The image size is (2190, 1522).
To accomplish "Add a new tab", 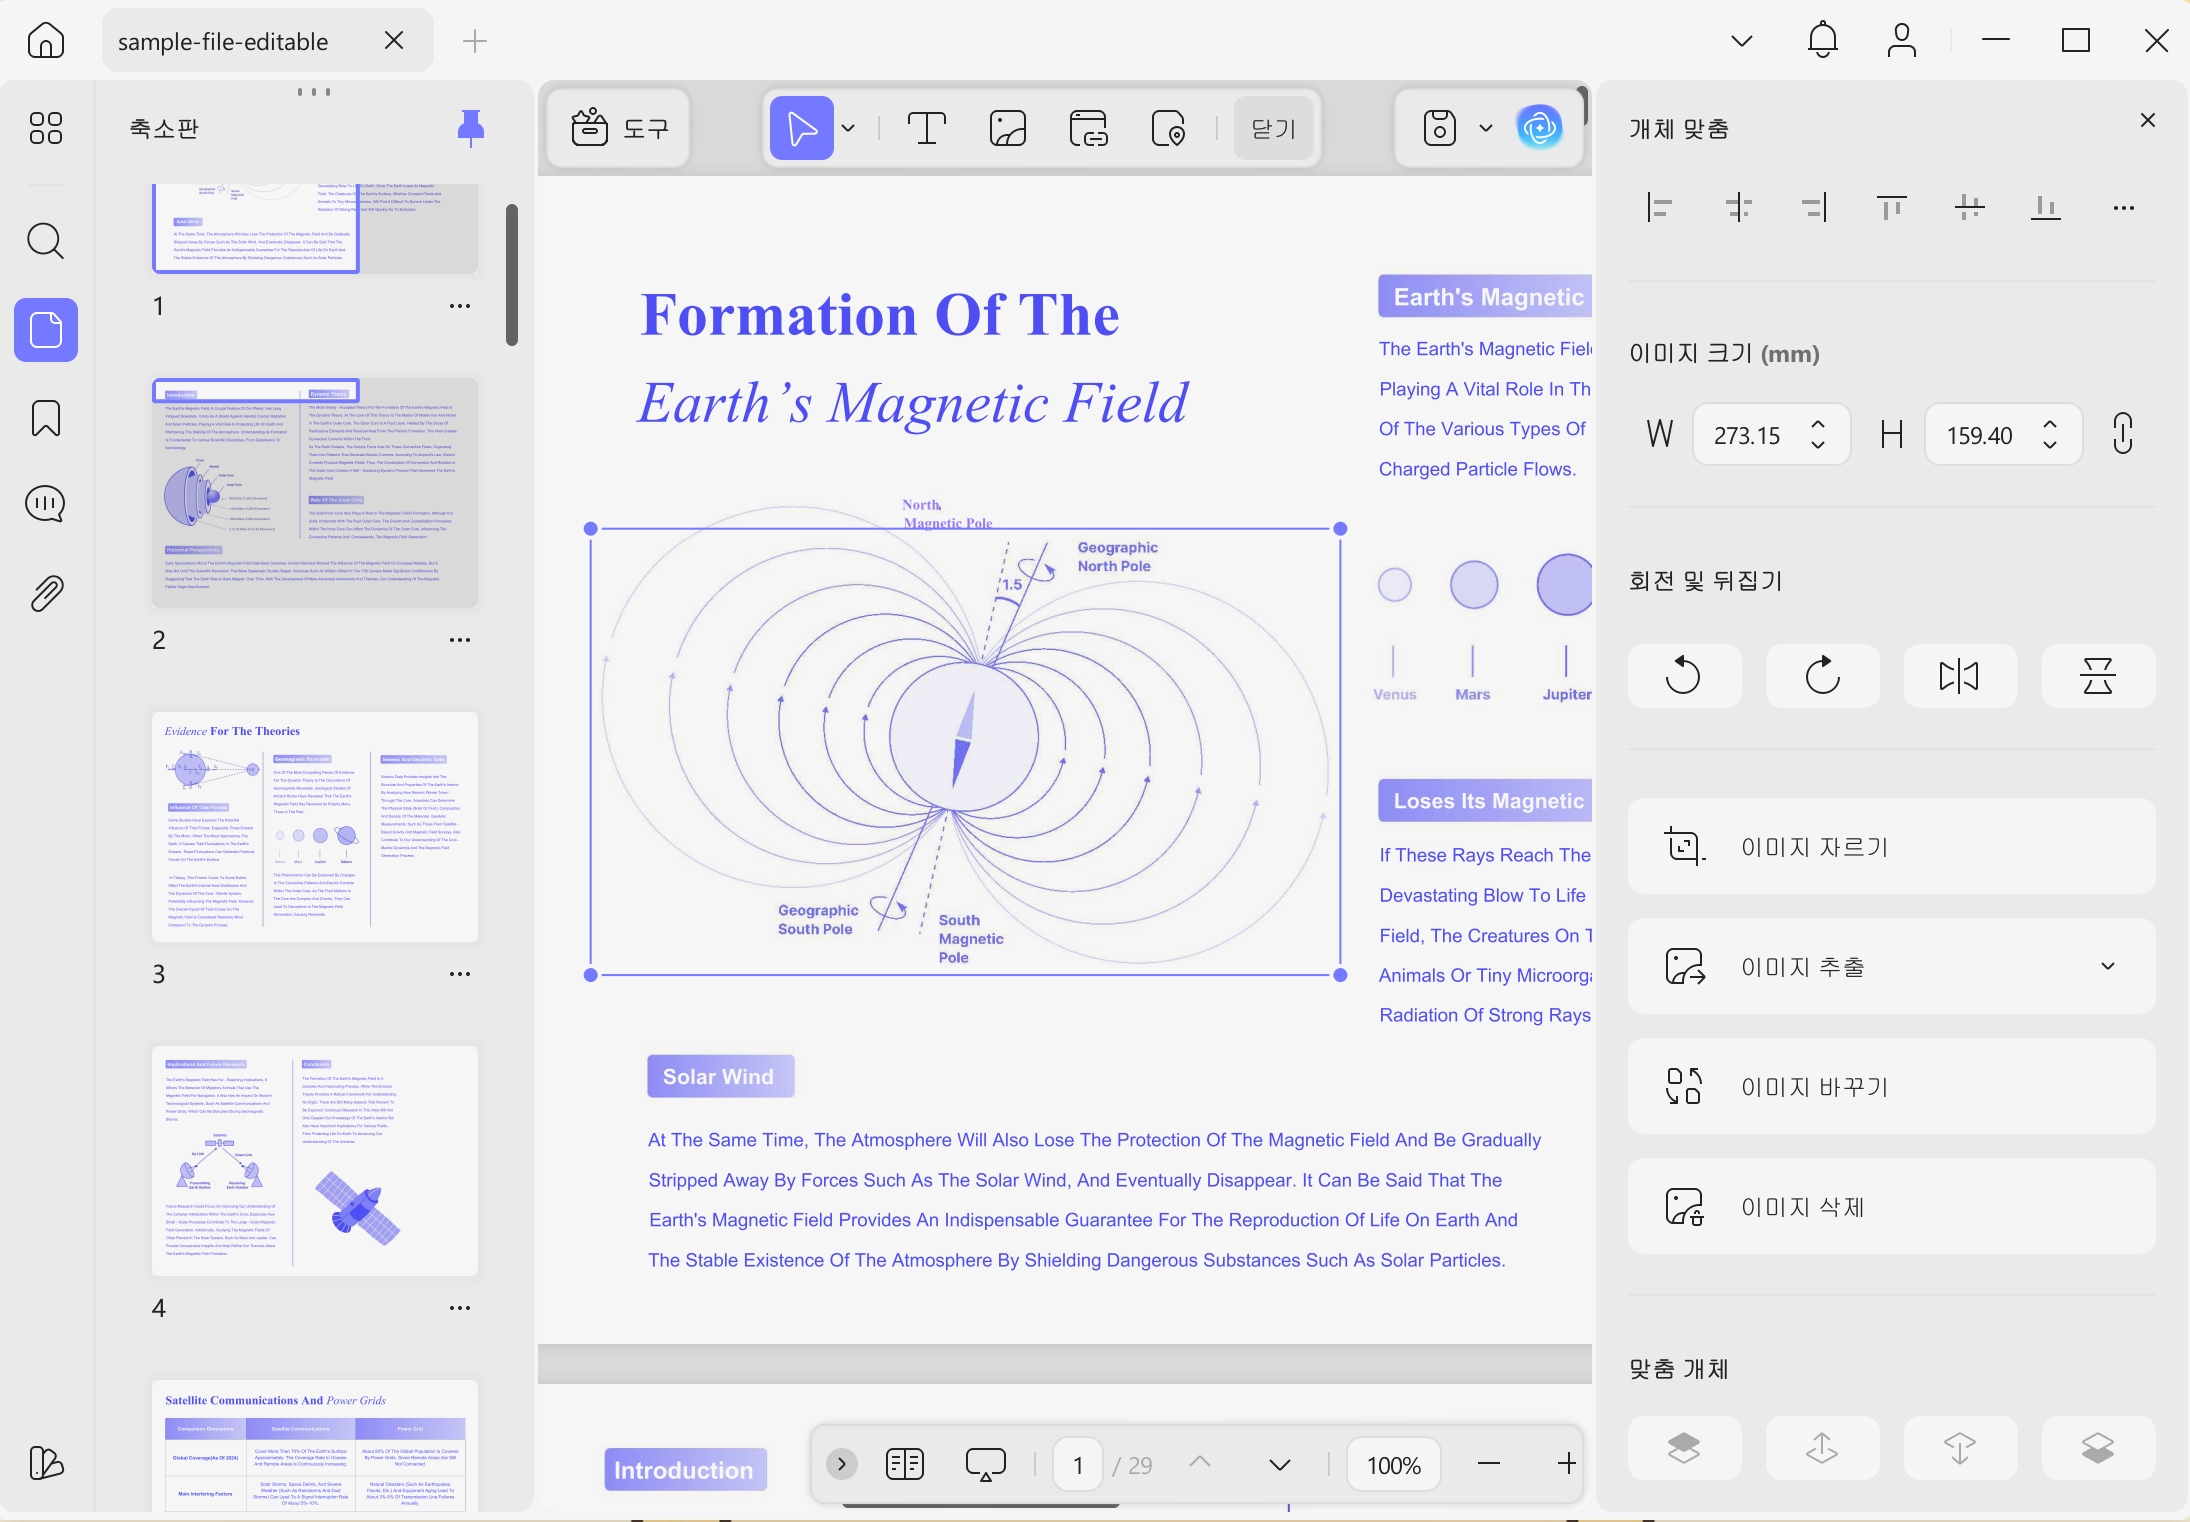I will 475,41.
